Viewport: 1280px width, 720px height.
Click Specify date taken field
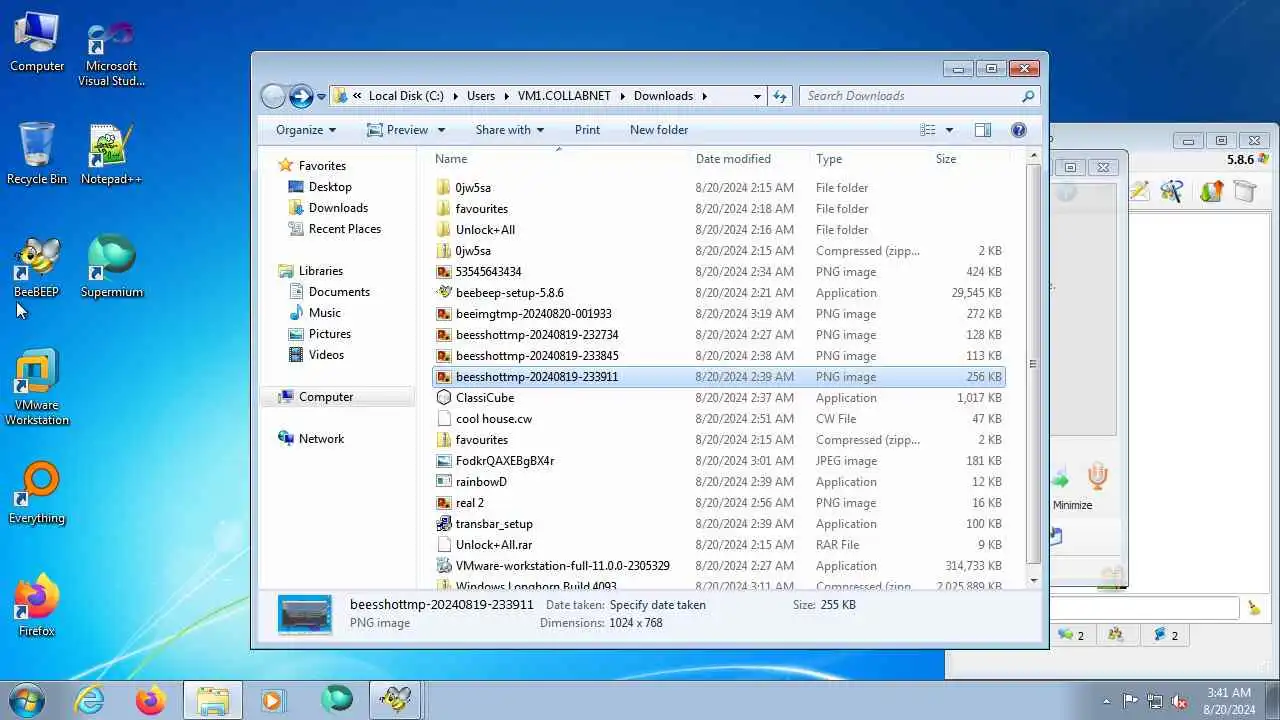tap(657, 605)
